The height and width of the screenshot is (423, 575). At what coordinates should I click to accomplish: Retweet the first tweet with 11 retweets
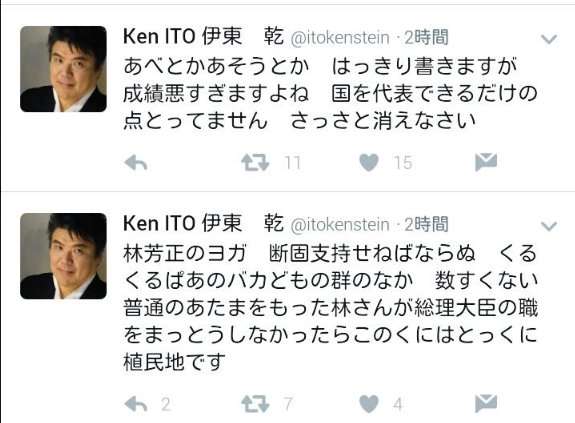pyautogui.click(x=255, y=163)
